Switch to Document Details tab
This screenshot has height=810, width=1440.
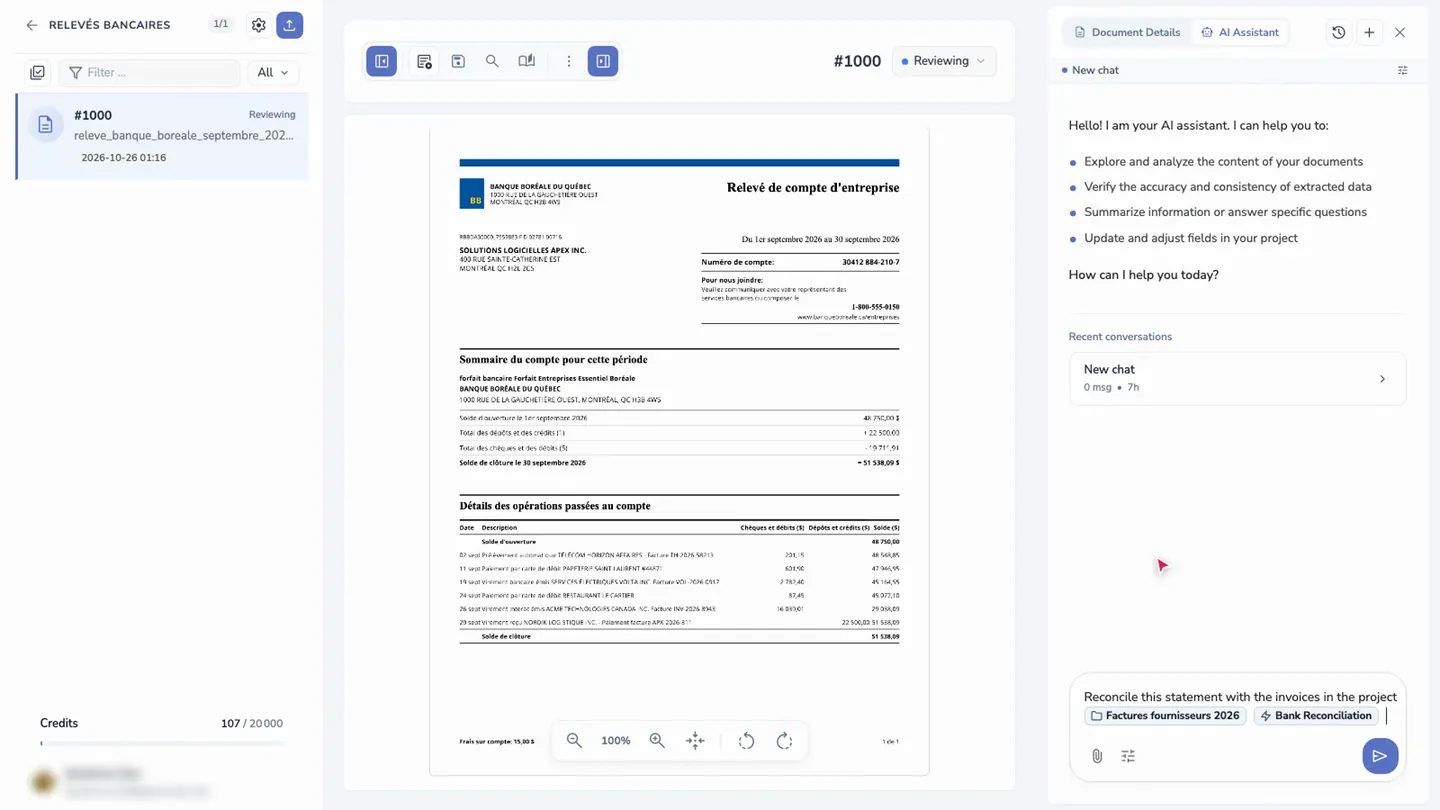point(1127,32)
